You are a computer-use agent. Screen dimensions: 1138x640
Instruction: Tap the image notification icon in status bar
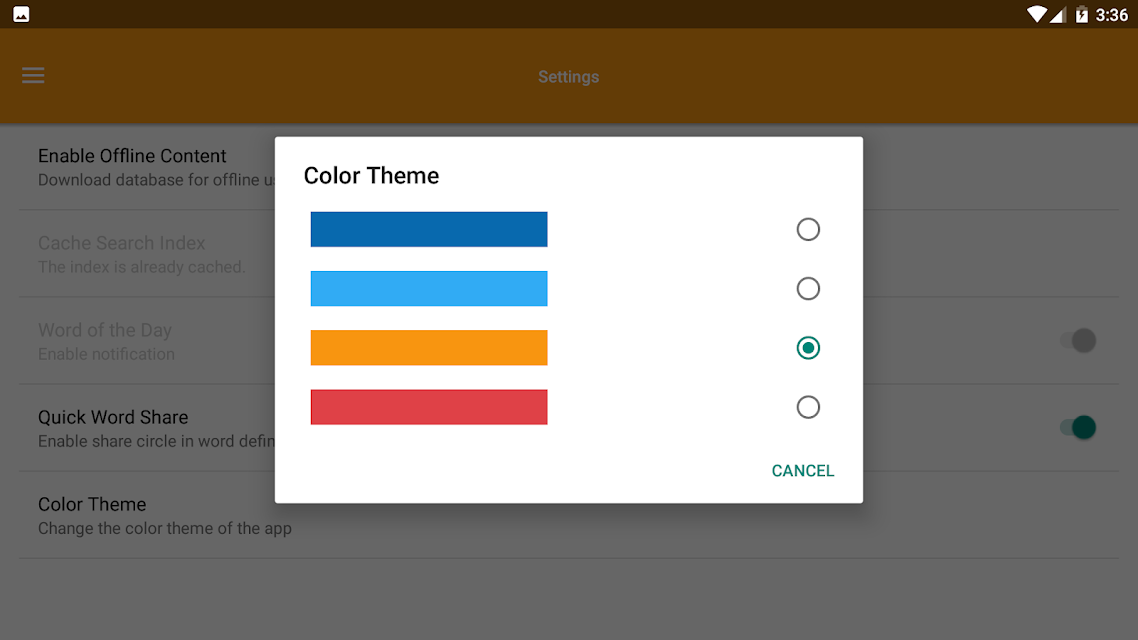tap(21, 15)
